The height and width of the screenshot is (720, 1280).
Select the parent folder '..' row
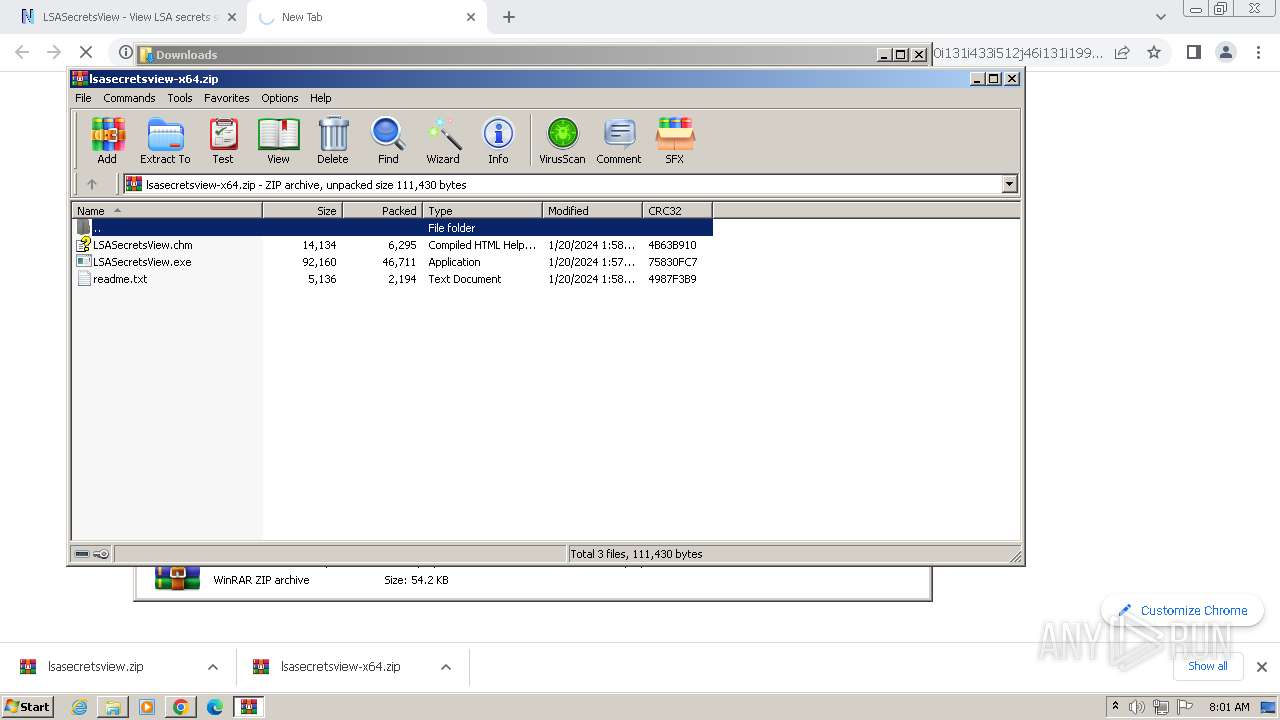point(392,228)
